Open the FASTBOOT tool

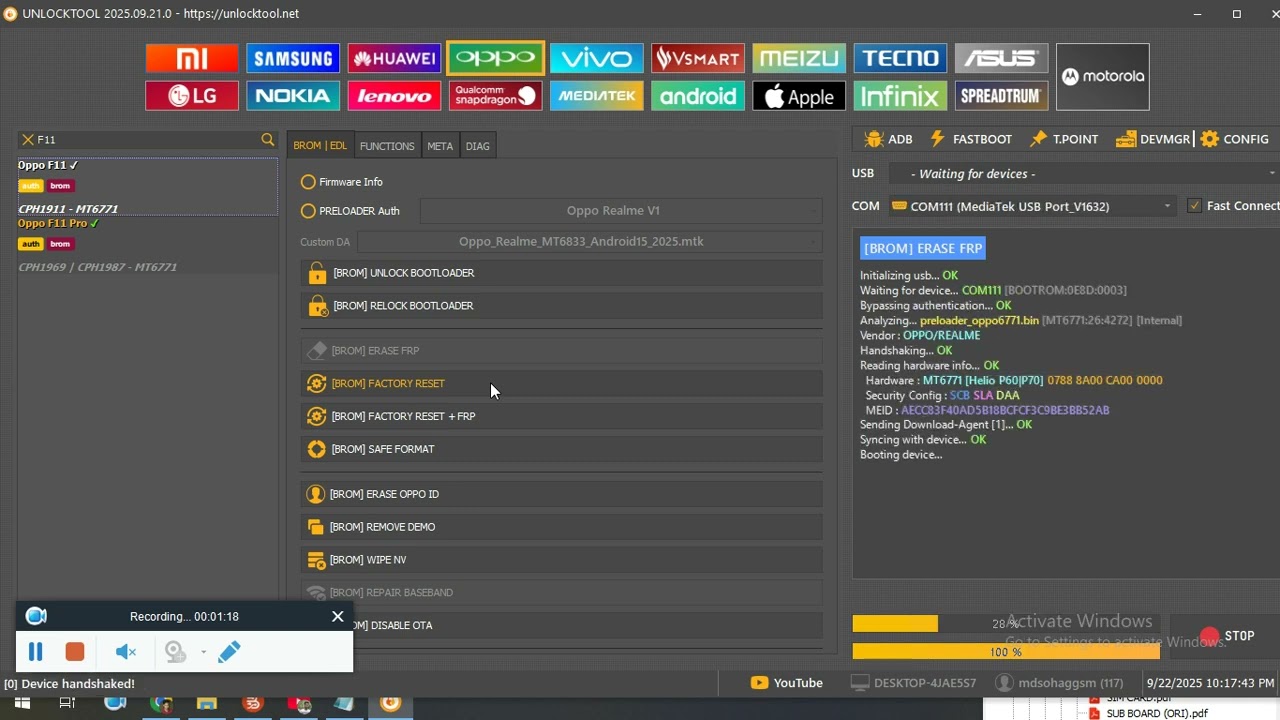(970, 139)
